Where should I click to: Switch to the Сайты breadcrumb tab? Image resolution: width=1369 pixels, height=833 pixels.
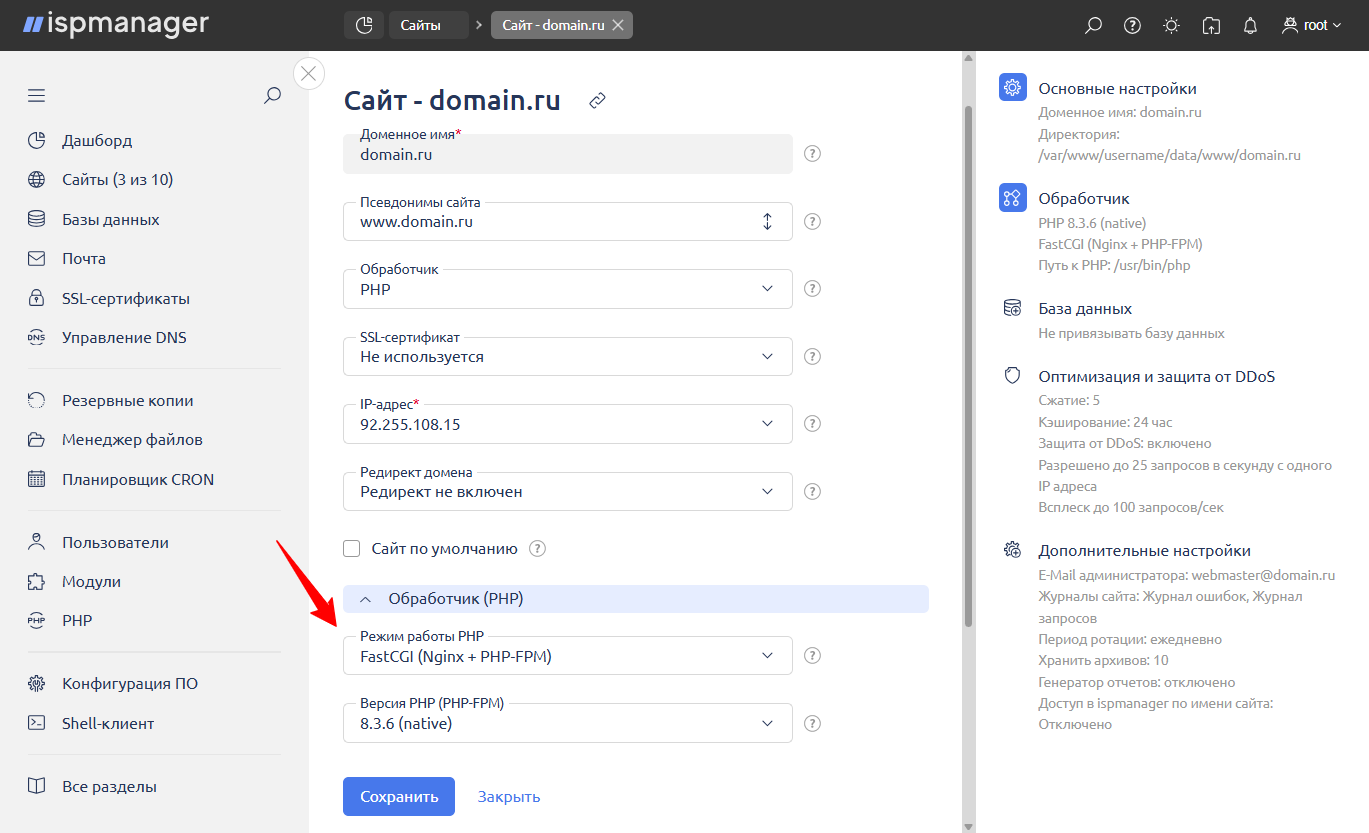point(428,25)
